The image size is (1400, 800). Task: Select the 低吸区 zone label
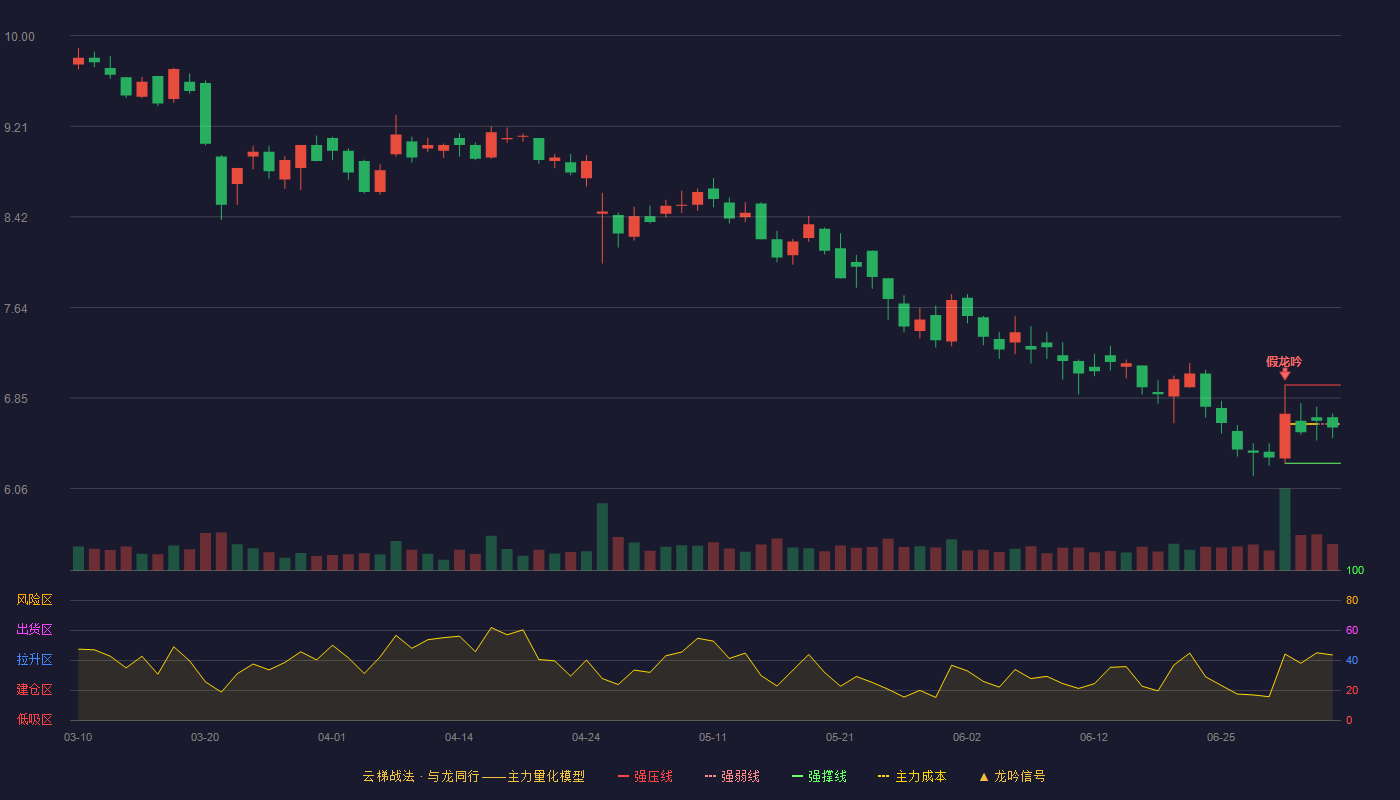pos(34,719)
